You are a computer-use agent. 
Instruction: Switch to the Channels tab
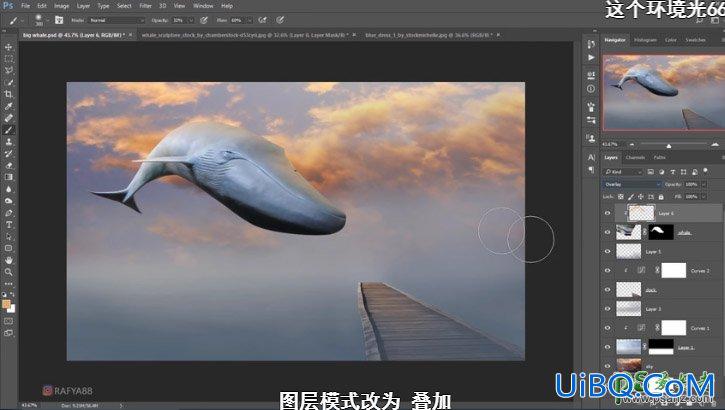tap(635, 158)
